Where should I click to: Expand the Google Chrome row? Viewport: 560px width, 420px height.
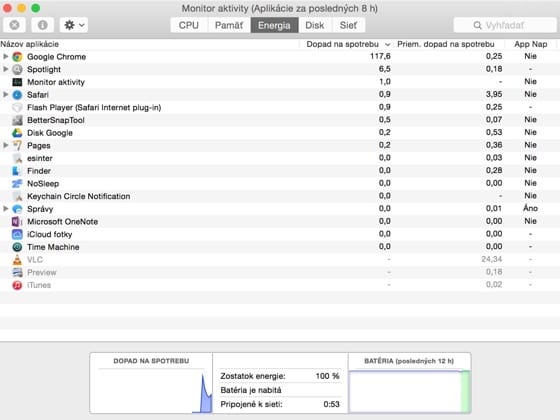5,56
